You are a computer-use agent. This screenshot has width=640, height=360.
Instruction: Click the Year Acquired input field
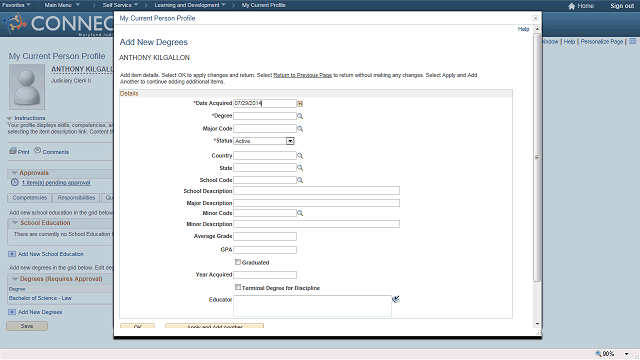[x=264, y=275]
